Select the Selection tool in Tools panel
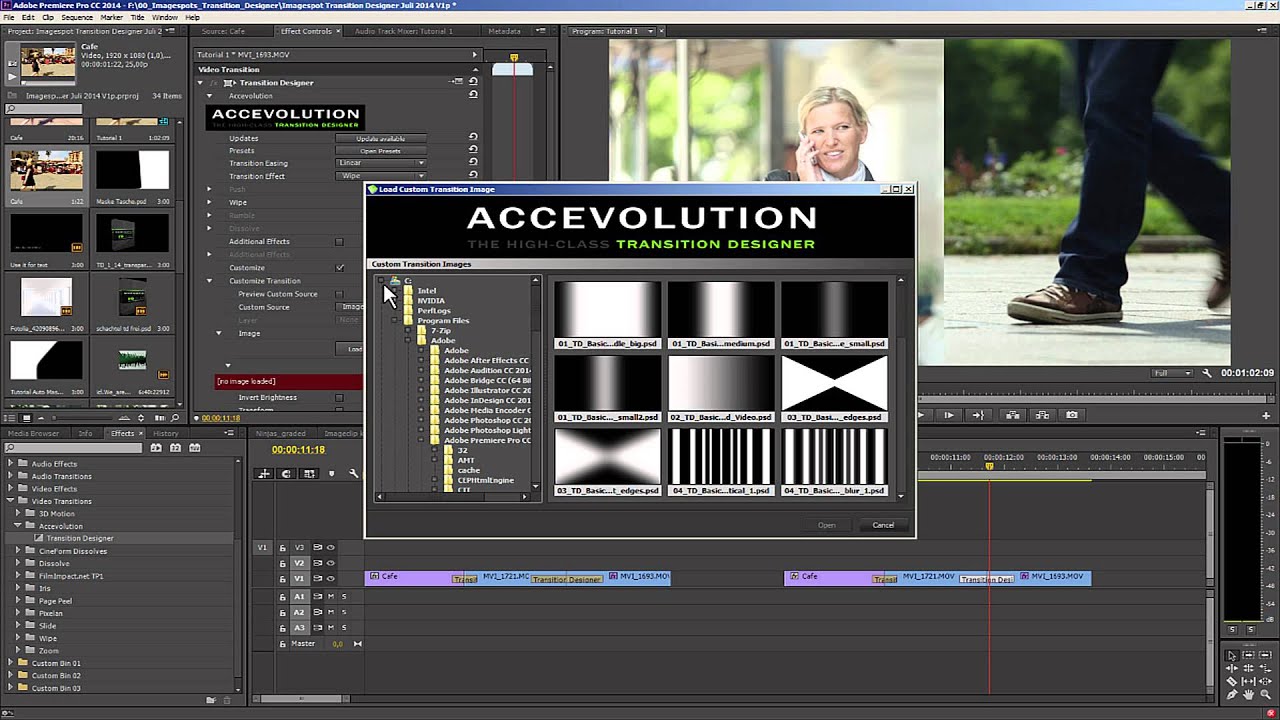Image resolution: width=1280 pixels, height=720 pixels. (1232, 655)
